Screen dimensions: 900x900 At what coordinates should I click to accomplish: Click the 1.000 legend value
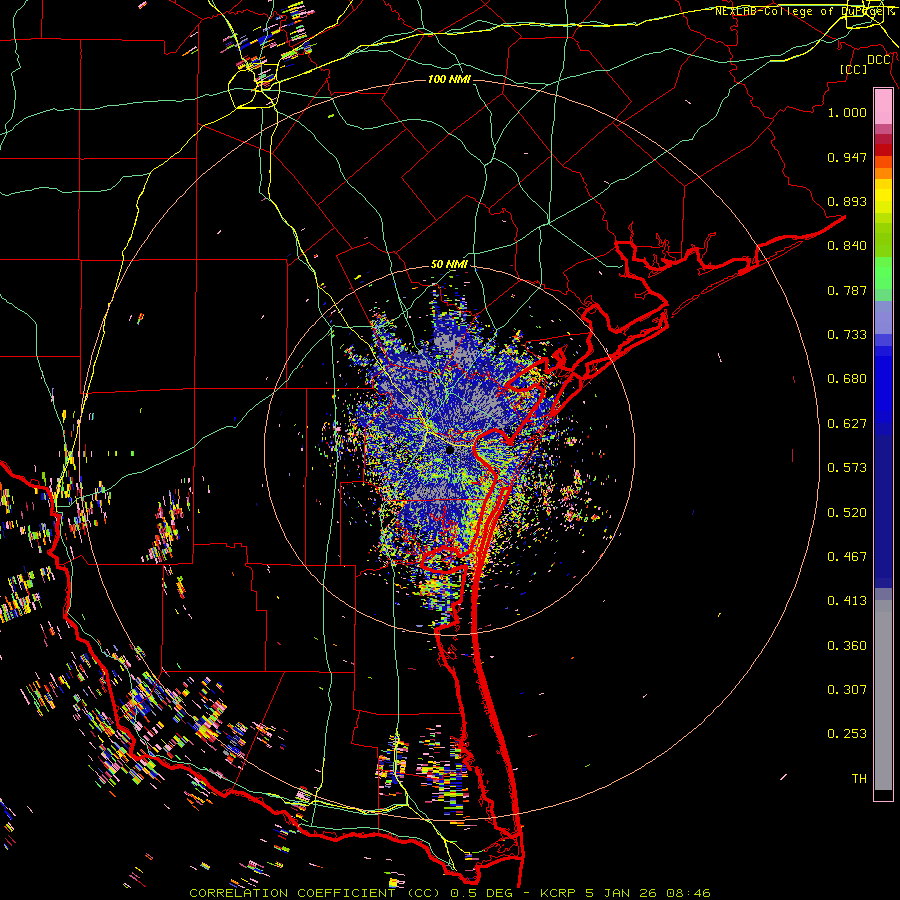click(847, 112)
